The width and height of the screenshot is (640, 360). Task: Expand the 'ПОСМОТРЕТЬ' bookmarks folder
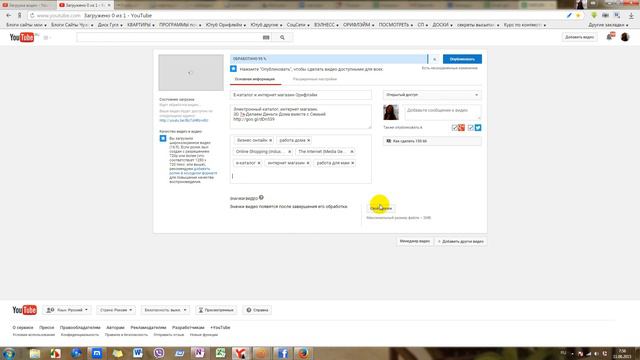[395, 25]
